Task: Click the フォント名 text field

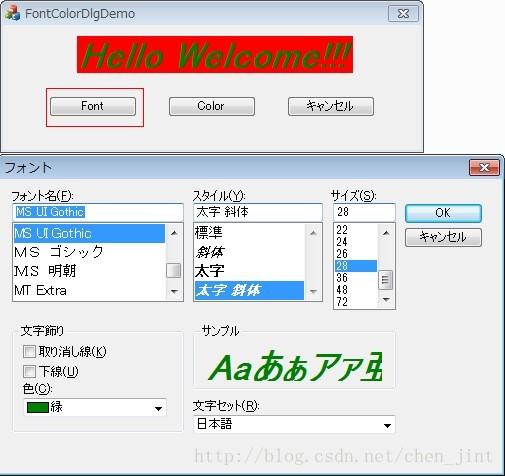Action: [98, 212]
